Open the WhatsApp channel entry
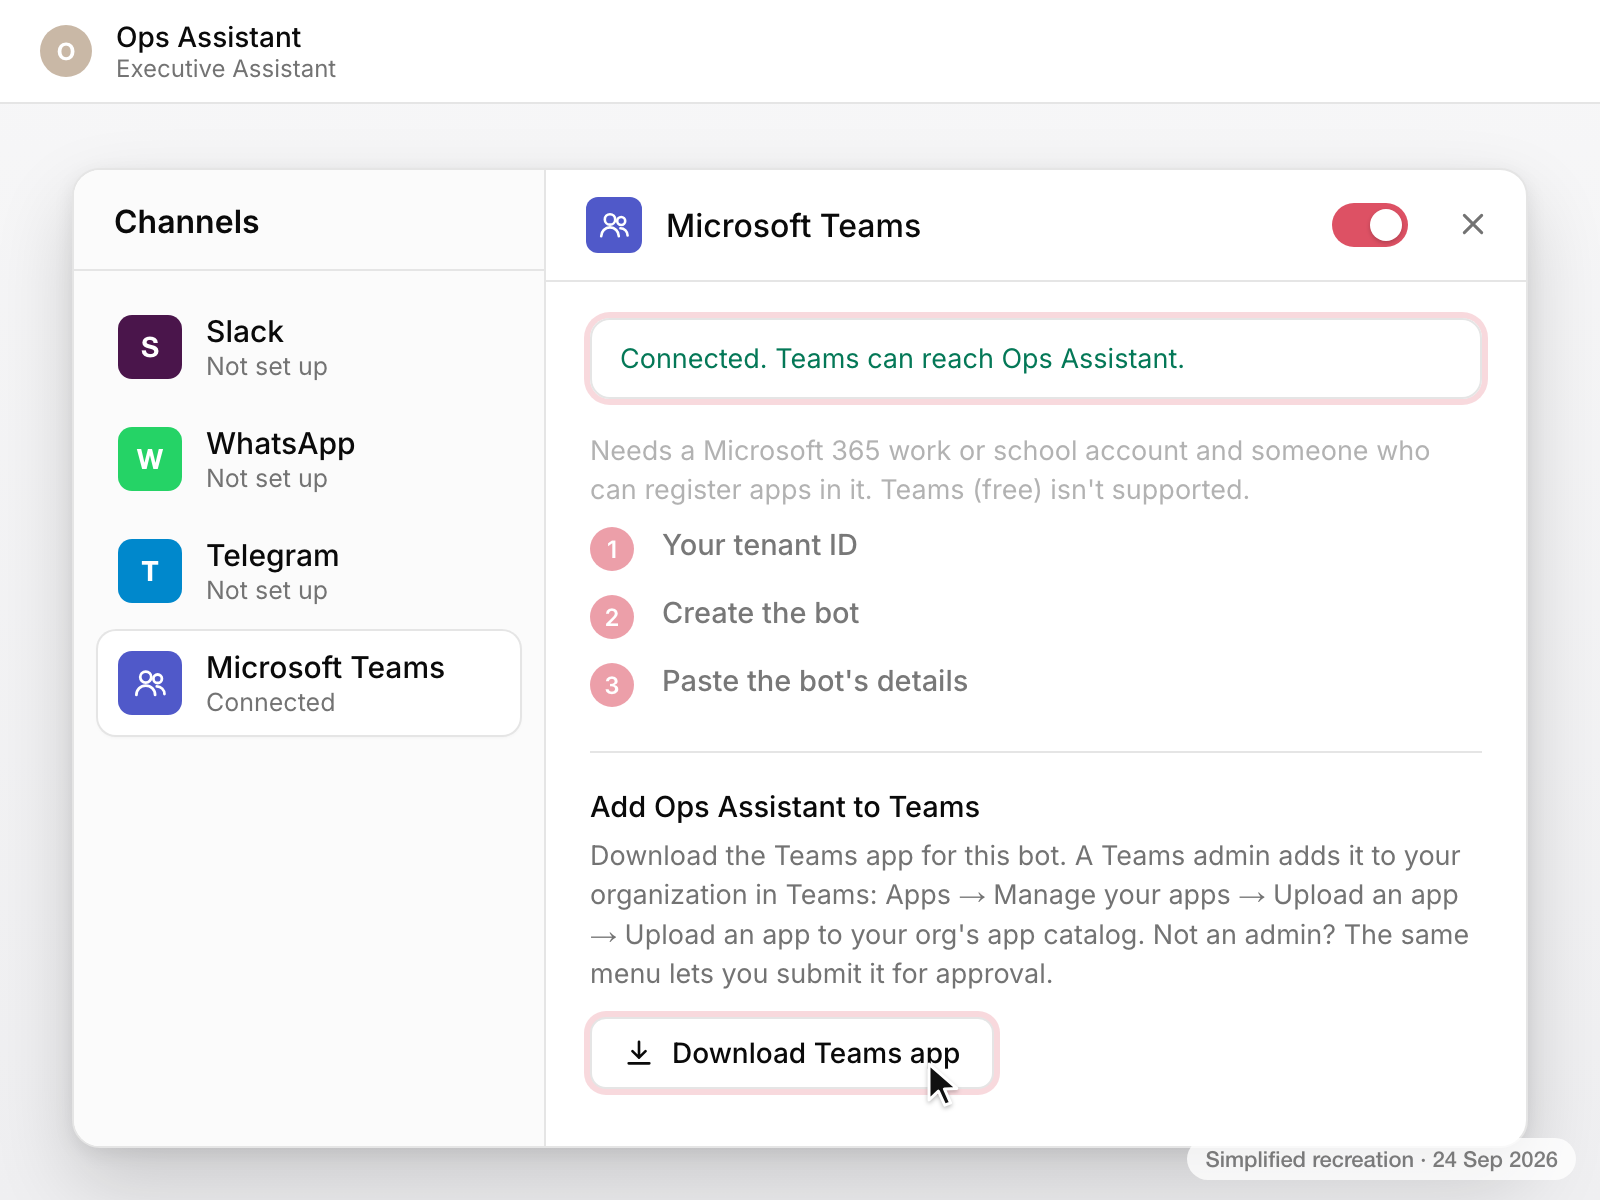1600x1200 pixels. point(309,459)
